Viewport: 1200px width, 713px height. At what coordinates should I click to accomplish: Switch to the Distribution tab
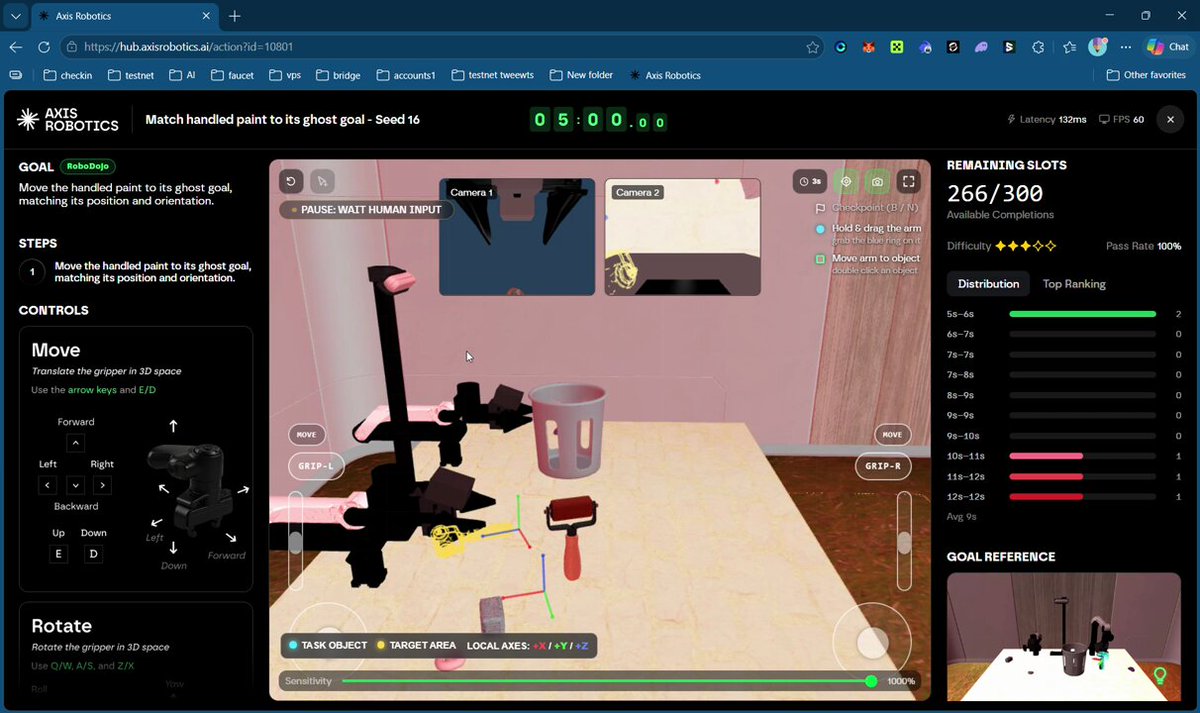(x=988, y=284)
